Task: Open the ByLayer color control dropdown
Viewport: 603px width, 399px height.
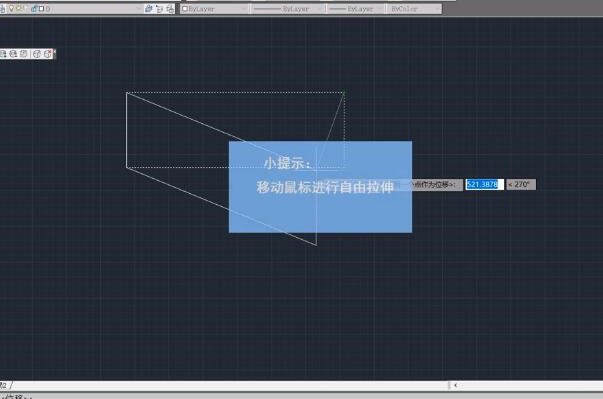Action: [214, 8]
